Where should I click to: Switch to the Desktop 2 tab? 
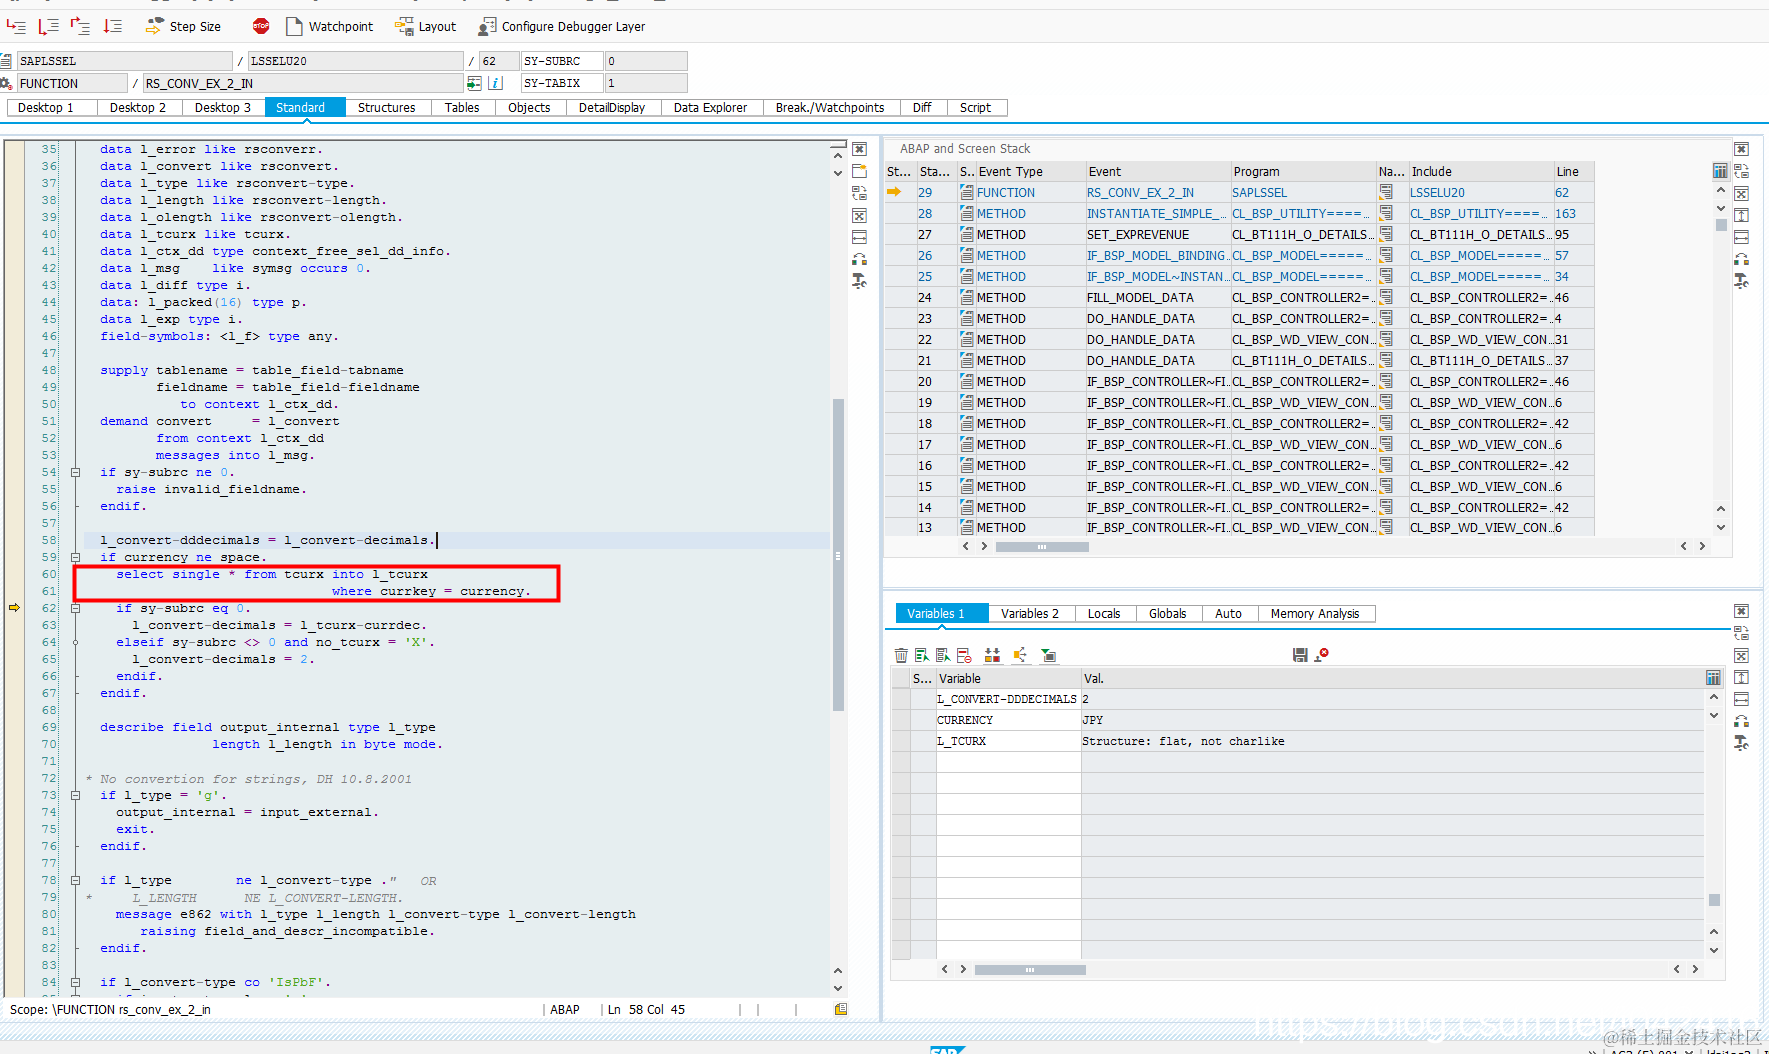138,107
